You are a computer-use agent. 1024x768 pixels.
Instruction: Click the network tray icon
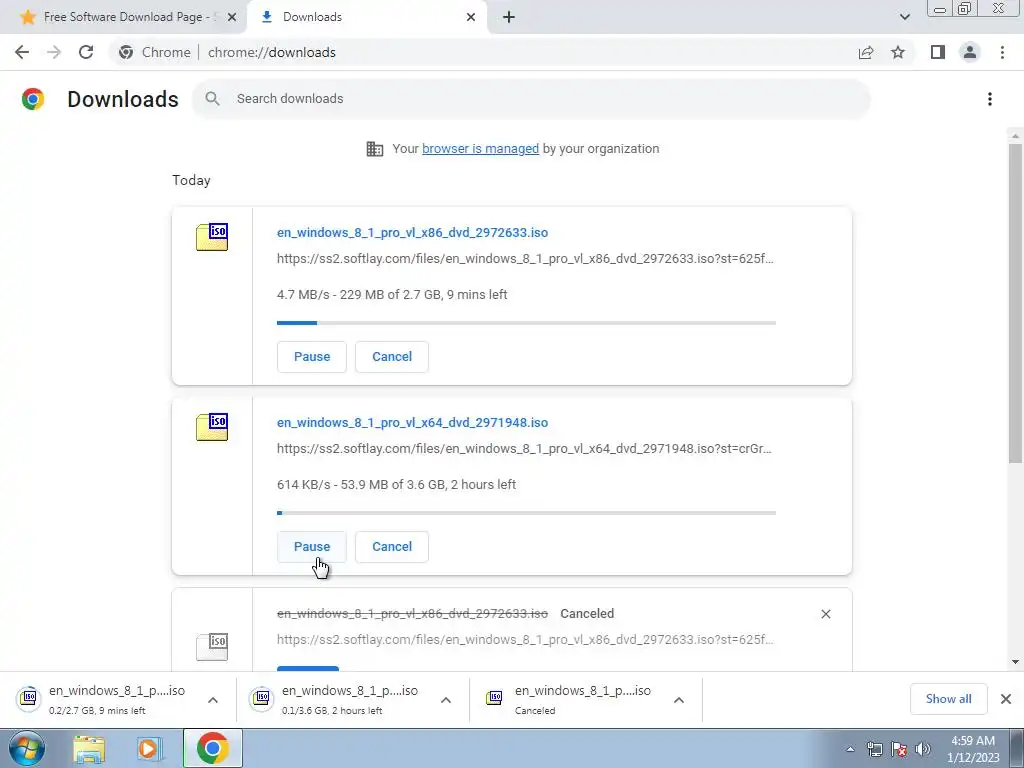(874, 748)
